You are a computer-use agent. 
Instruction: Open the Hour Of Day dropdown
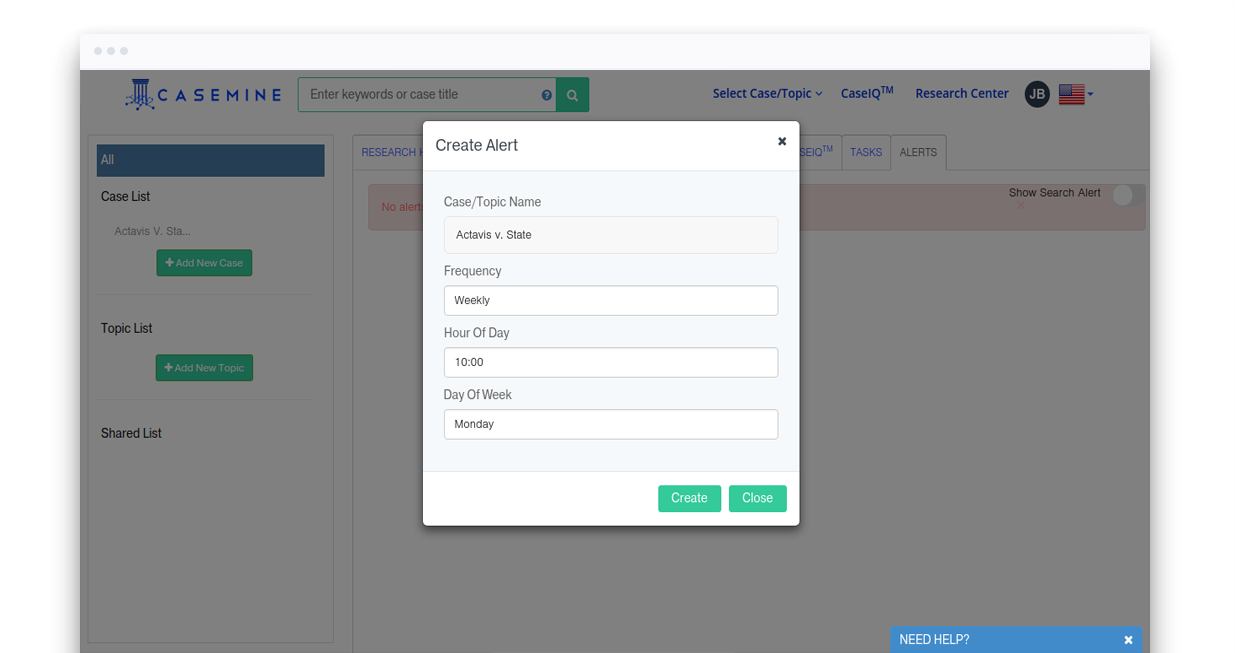tap(610, 363)
